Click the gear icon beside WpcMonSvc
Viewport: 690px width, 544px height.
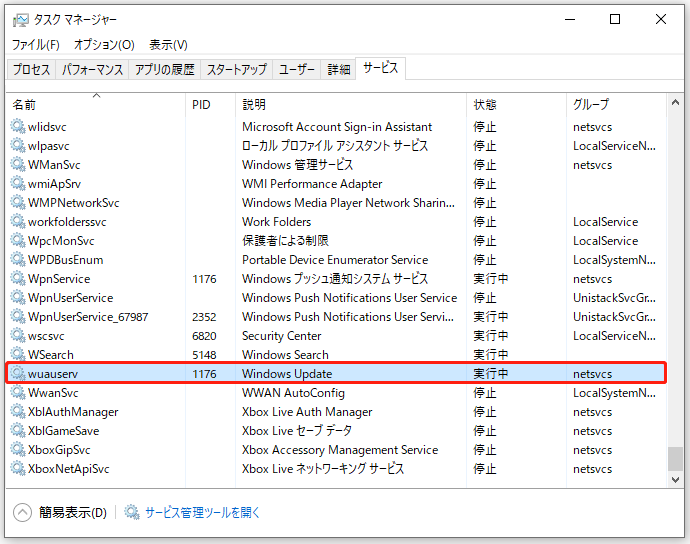click(18, 240)
